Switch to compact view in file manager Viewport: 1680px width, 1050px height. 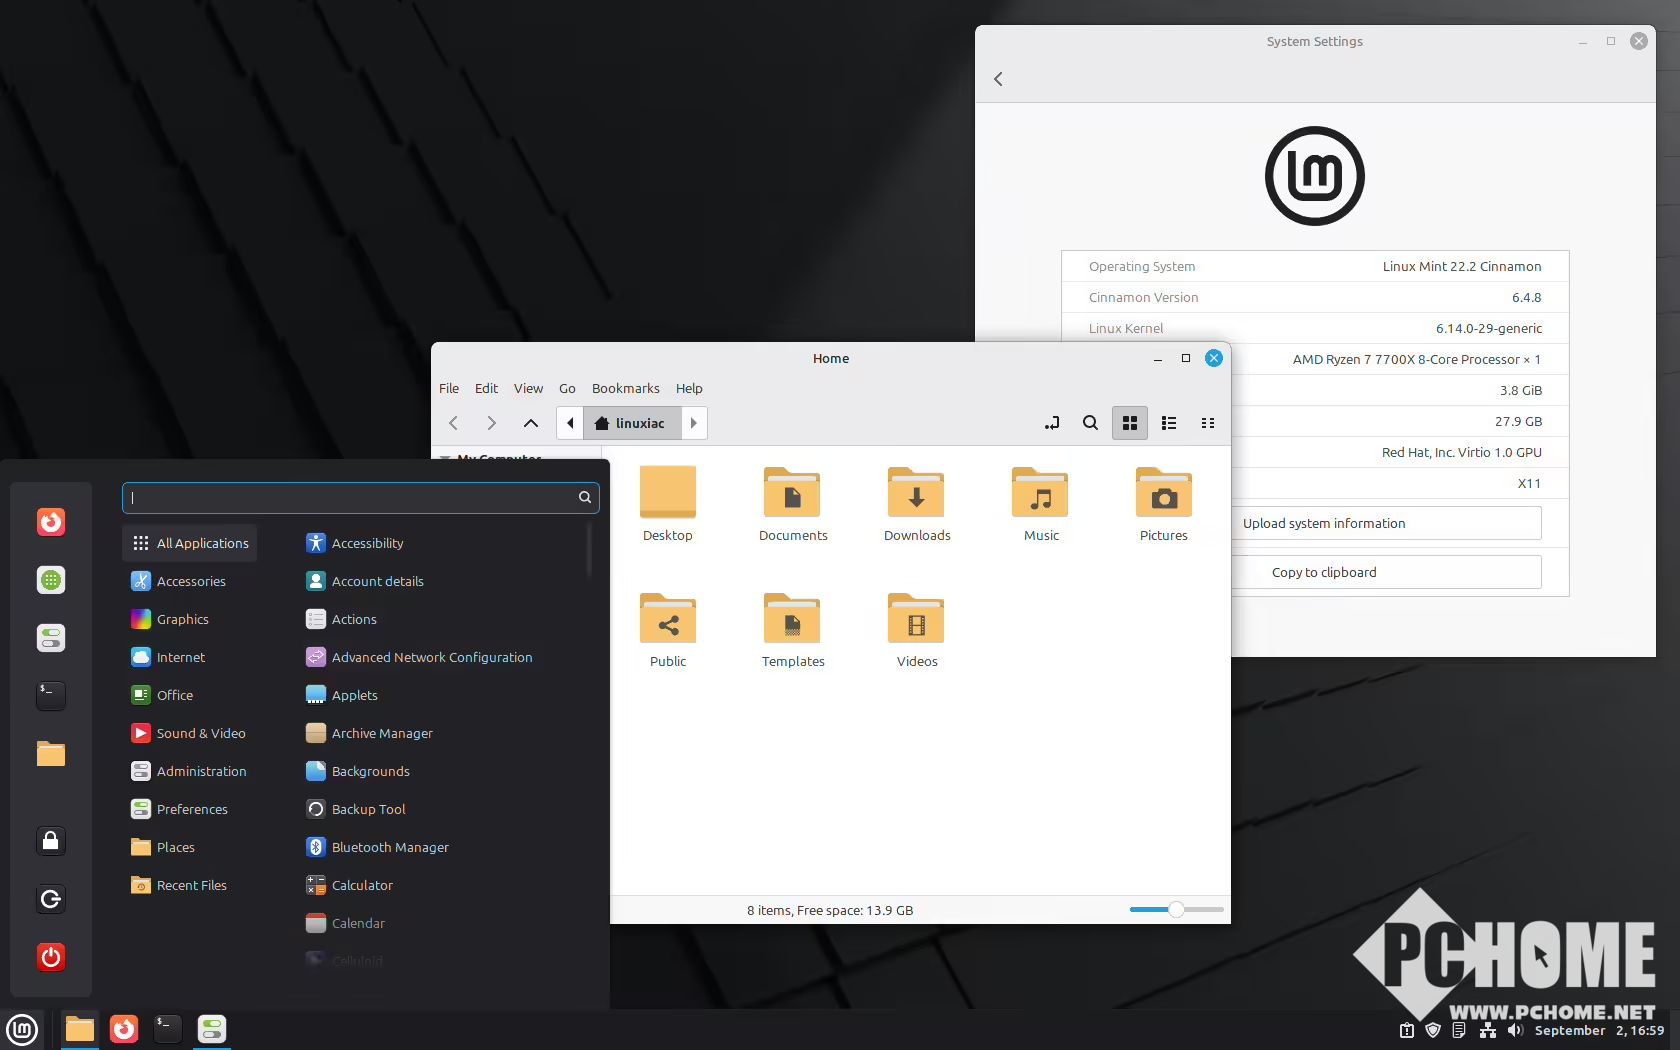(x=1208, y=423)
